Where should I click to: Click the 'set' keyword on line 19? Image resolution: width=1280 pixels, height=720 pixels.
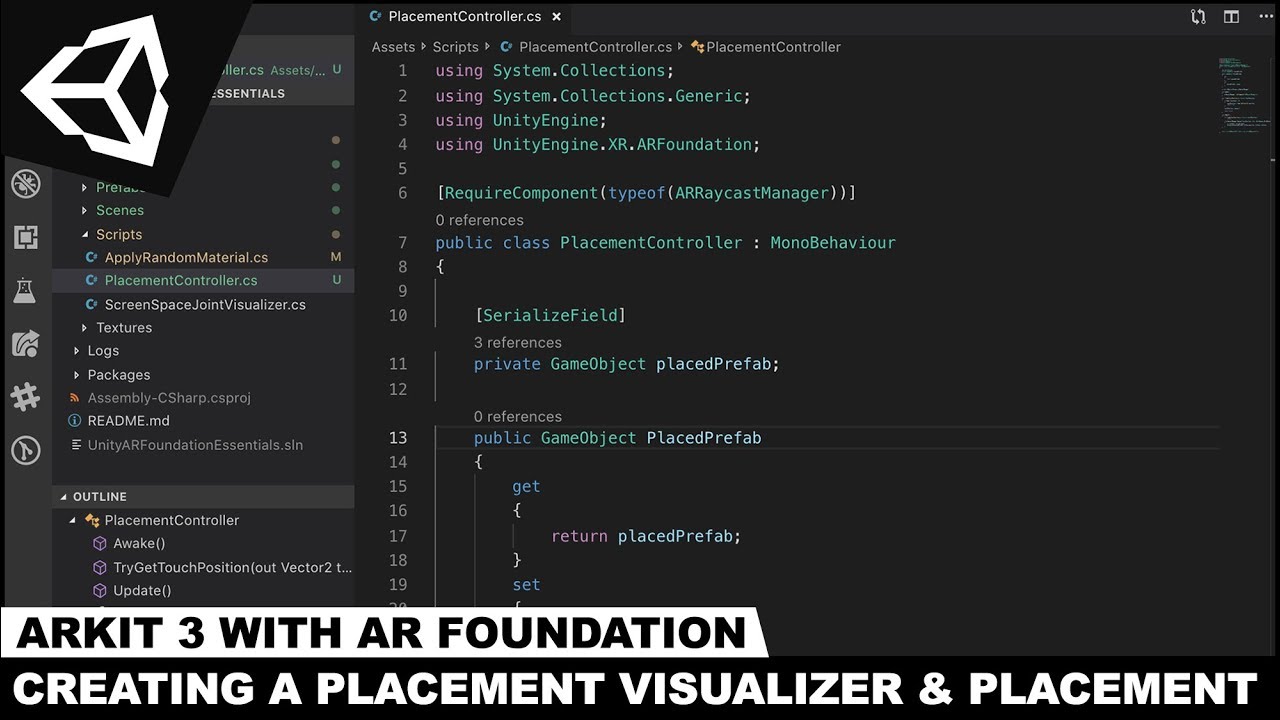(526, 585)
